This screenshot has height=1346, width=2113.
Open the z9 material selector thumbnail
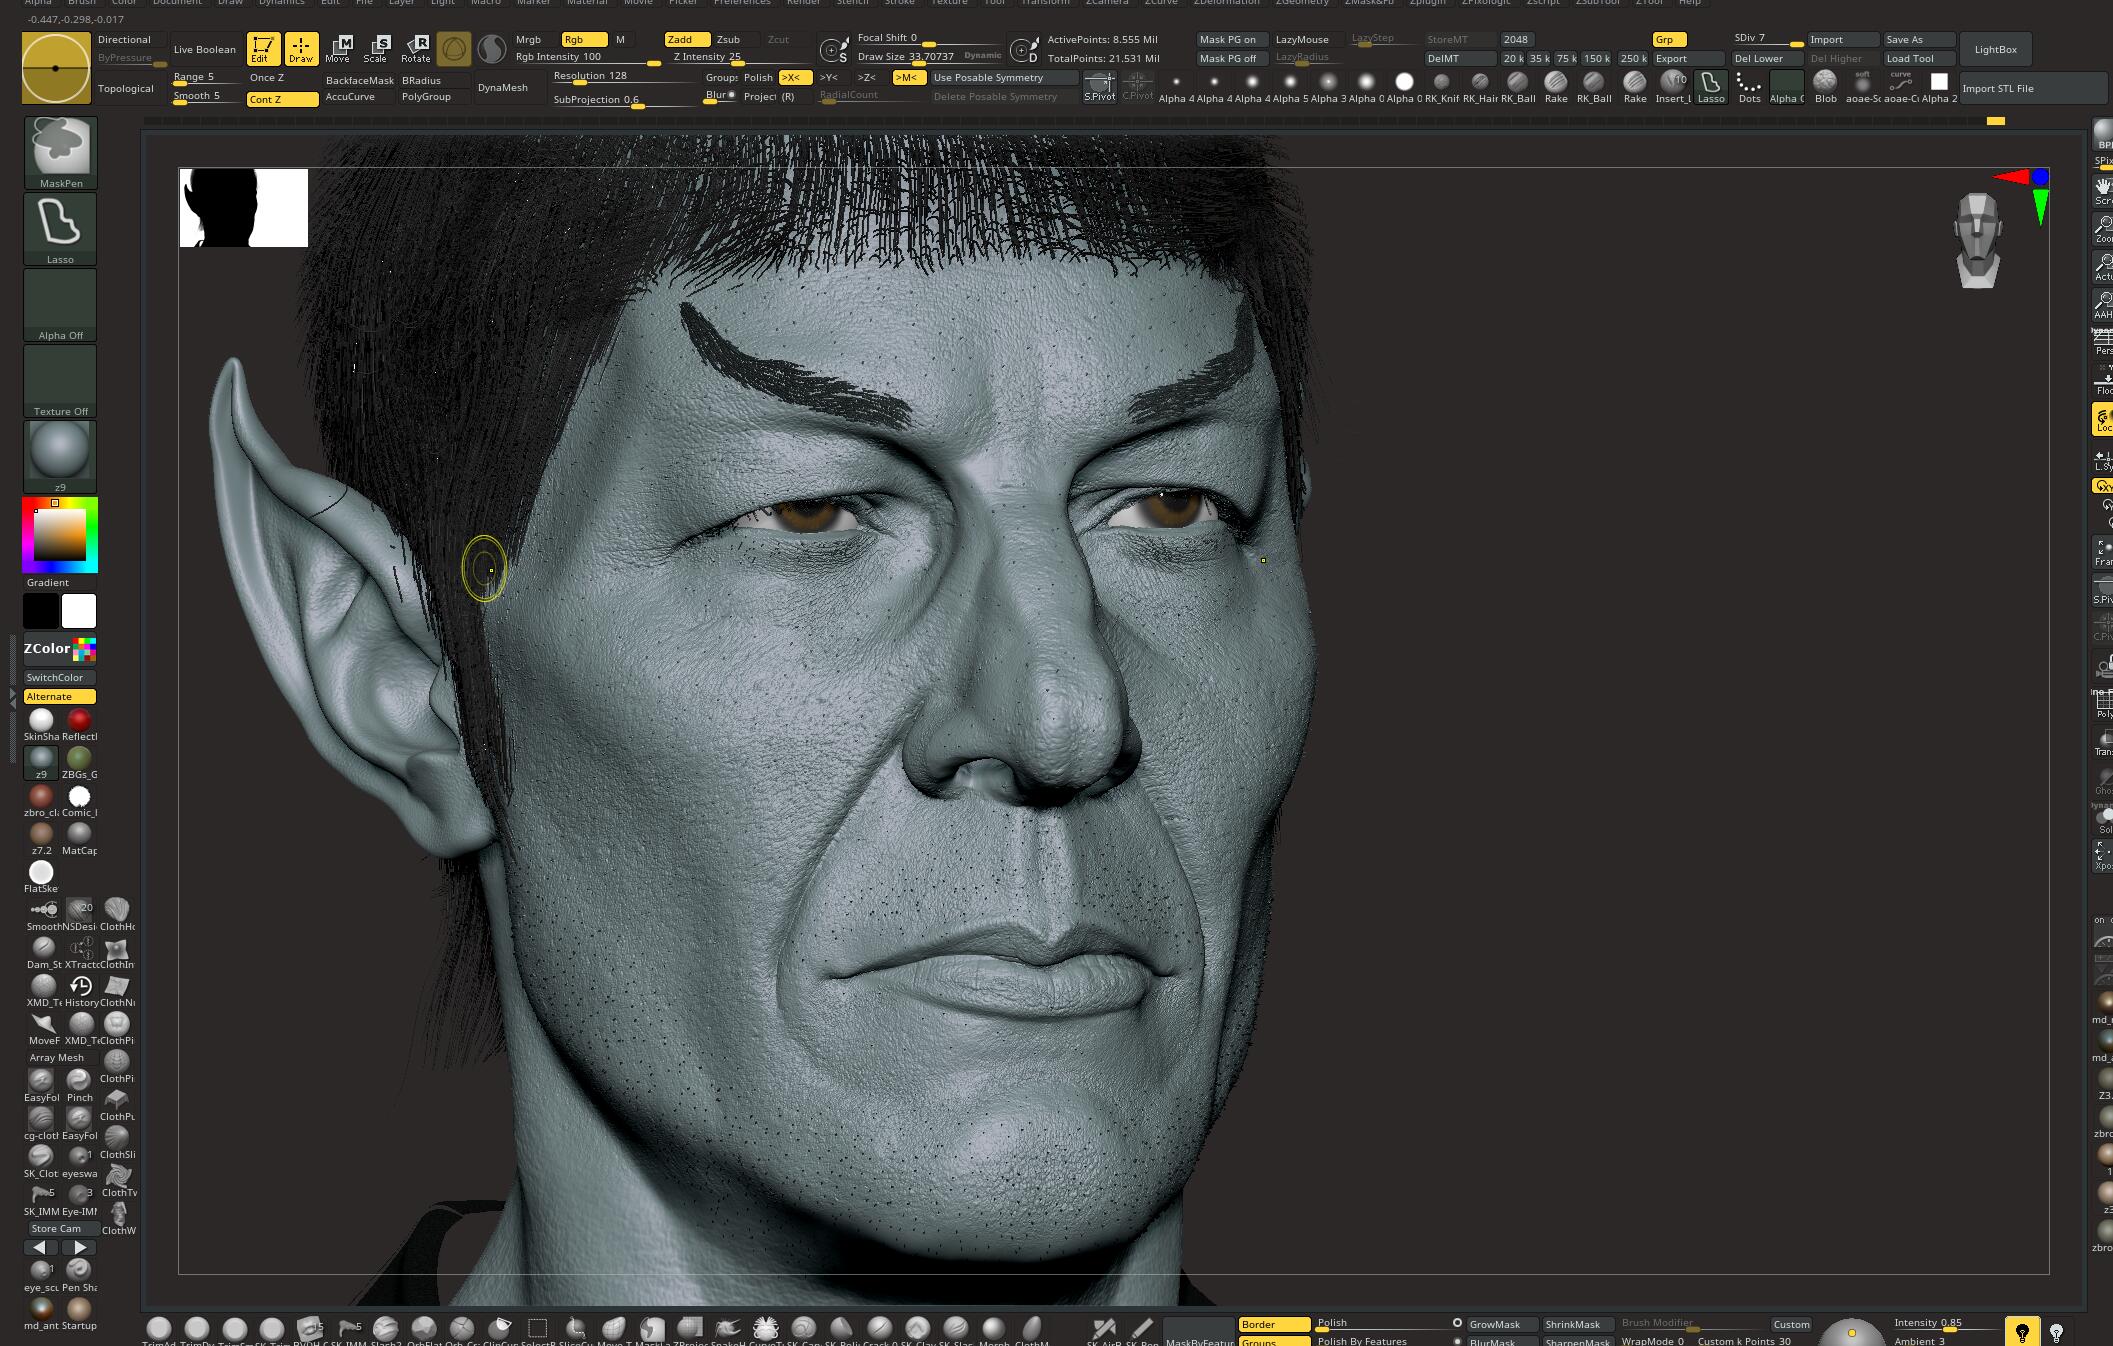(x=60, y=456)
